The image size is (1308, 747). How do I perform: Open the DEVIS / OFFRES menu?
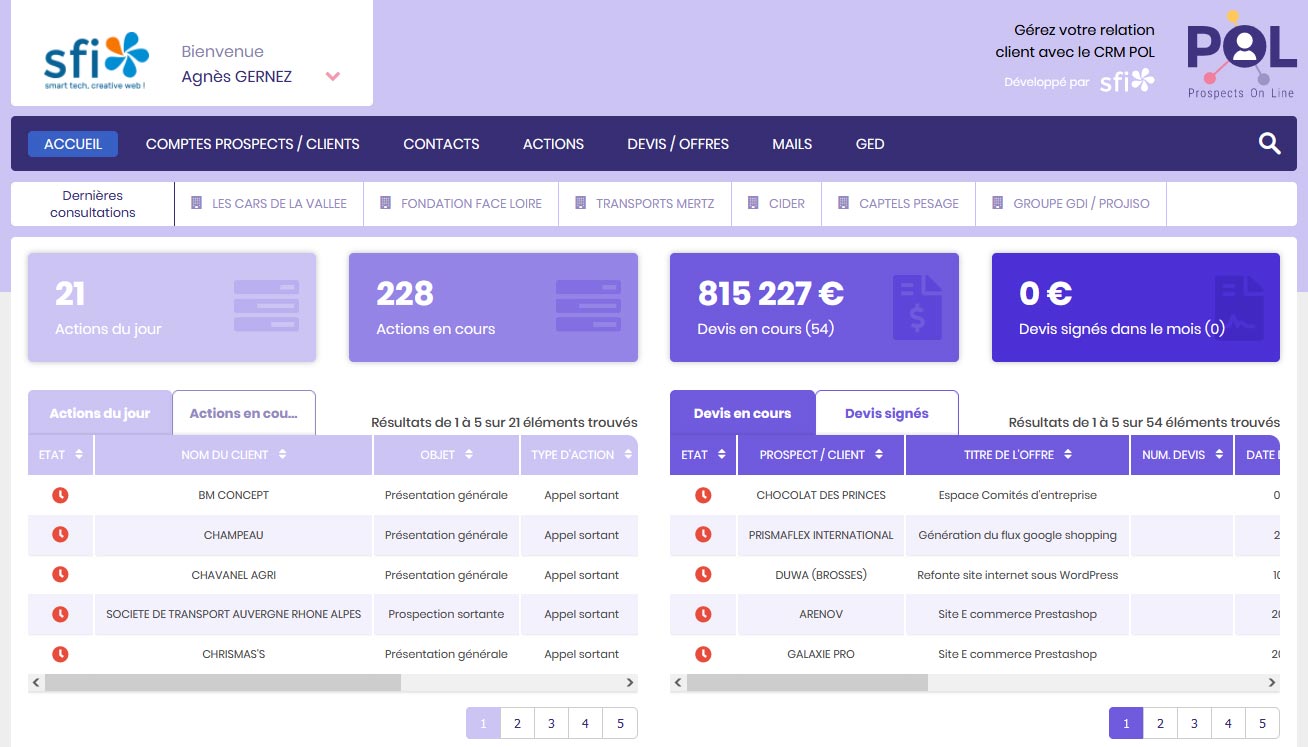click(677, 144)
